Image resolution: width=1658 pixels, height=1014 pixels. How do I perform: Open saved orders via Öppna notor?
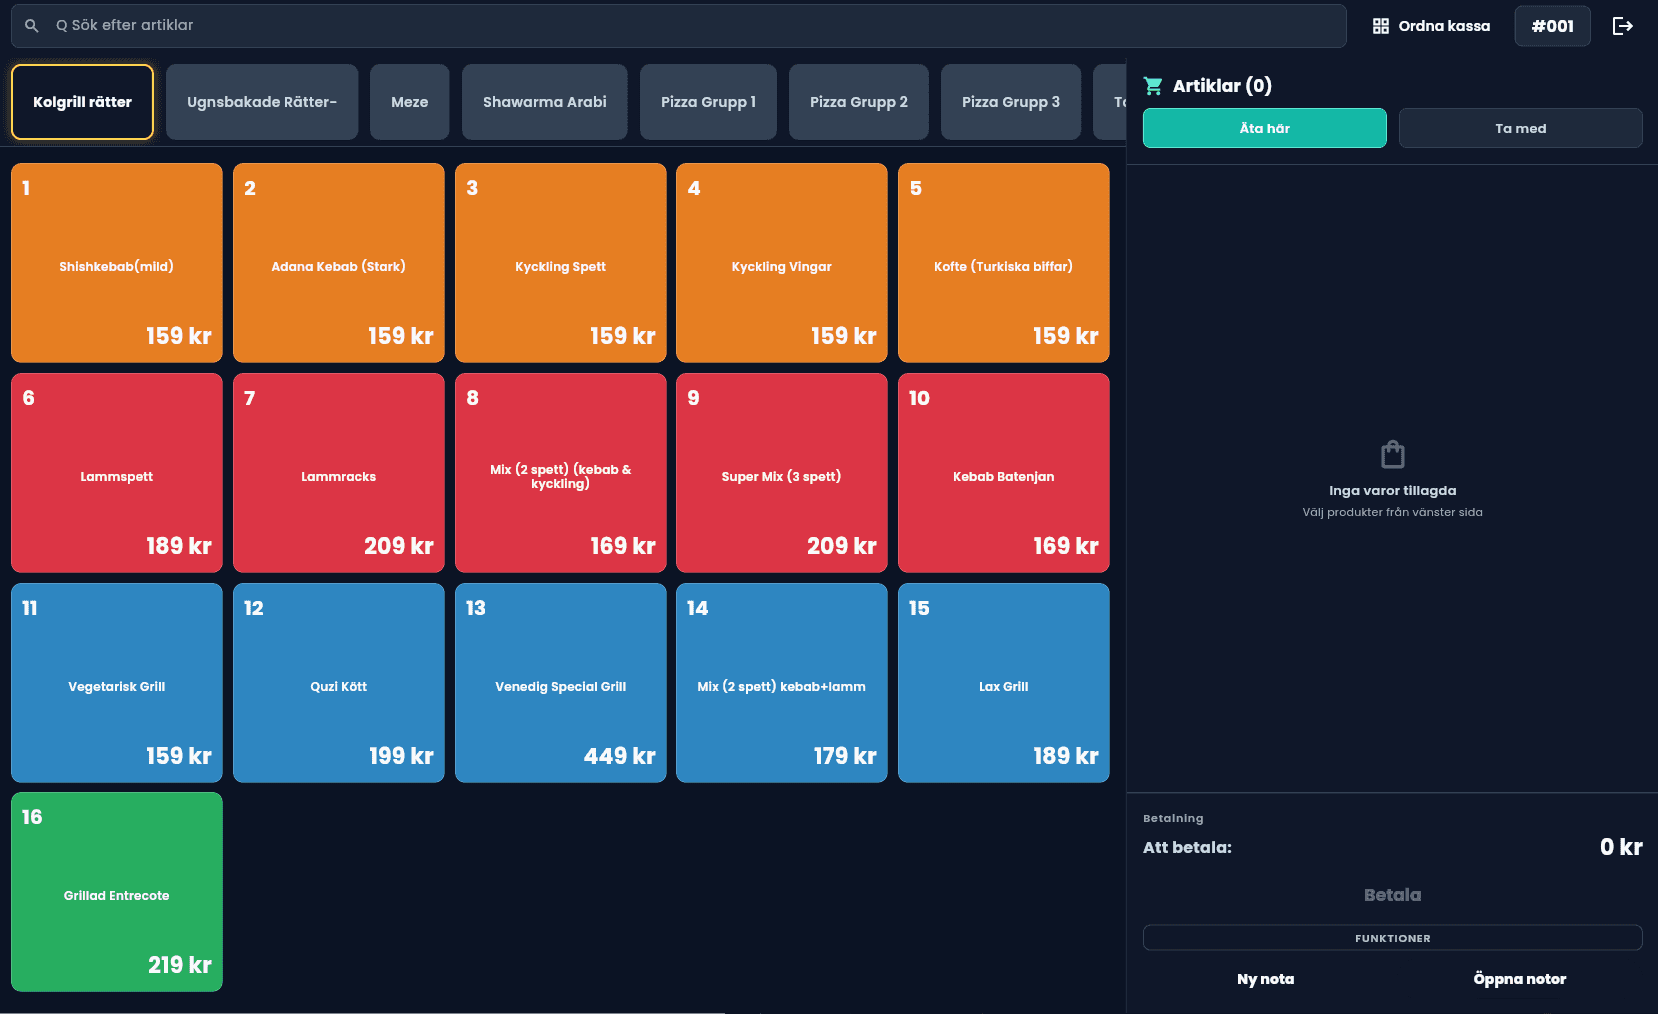[1517, 979]
